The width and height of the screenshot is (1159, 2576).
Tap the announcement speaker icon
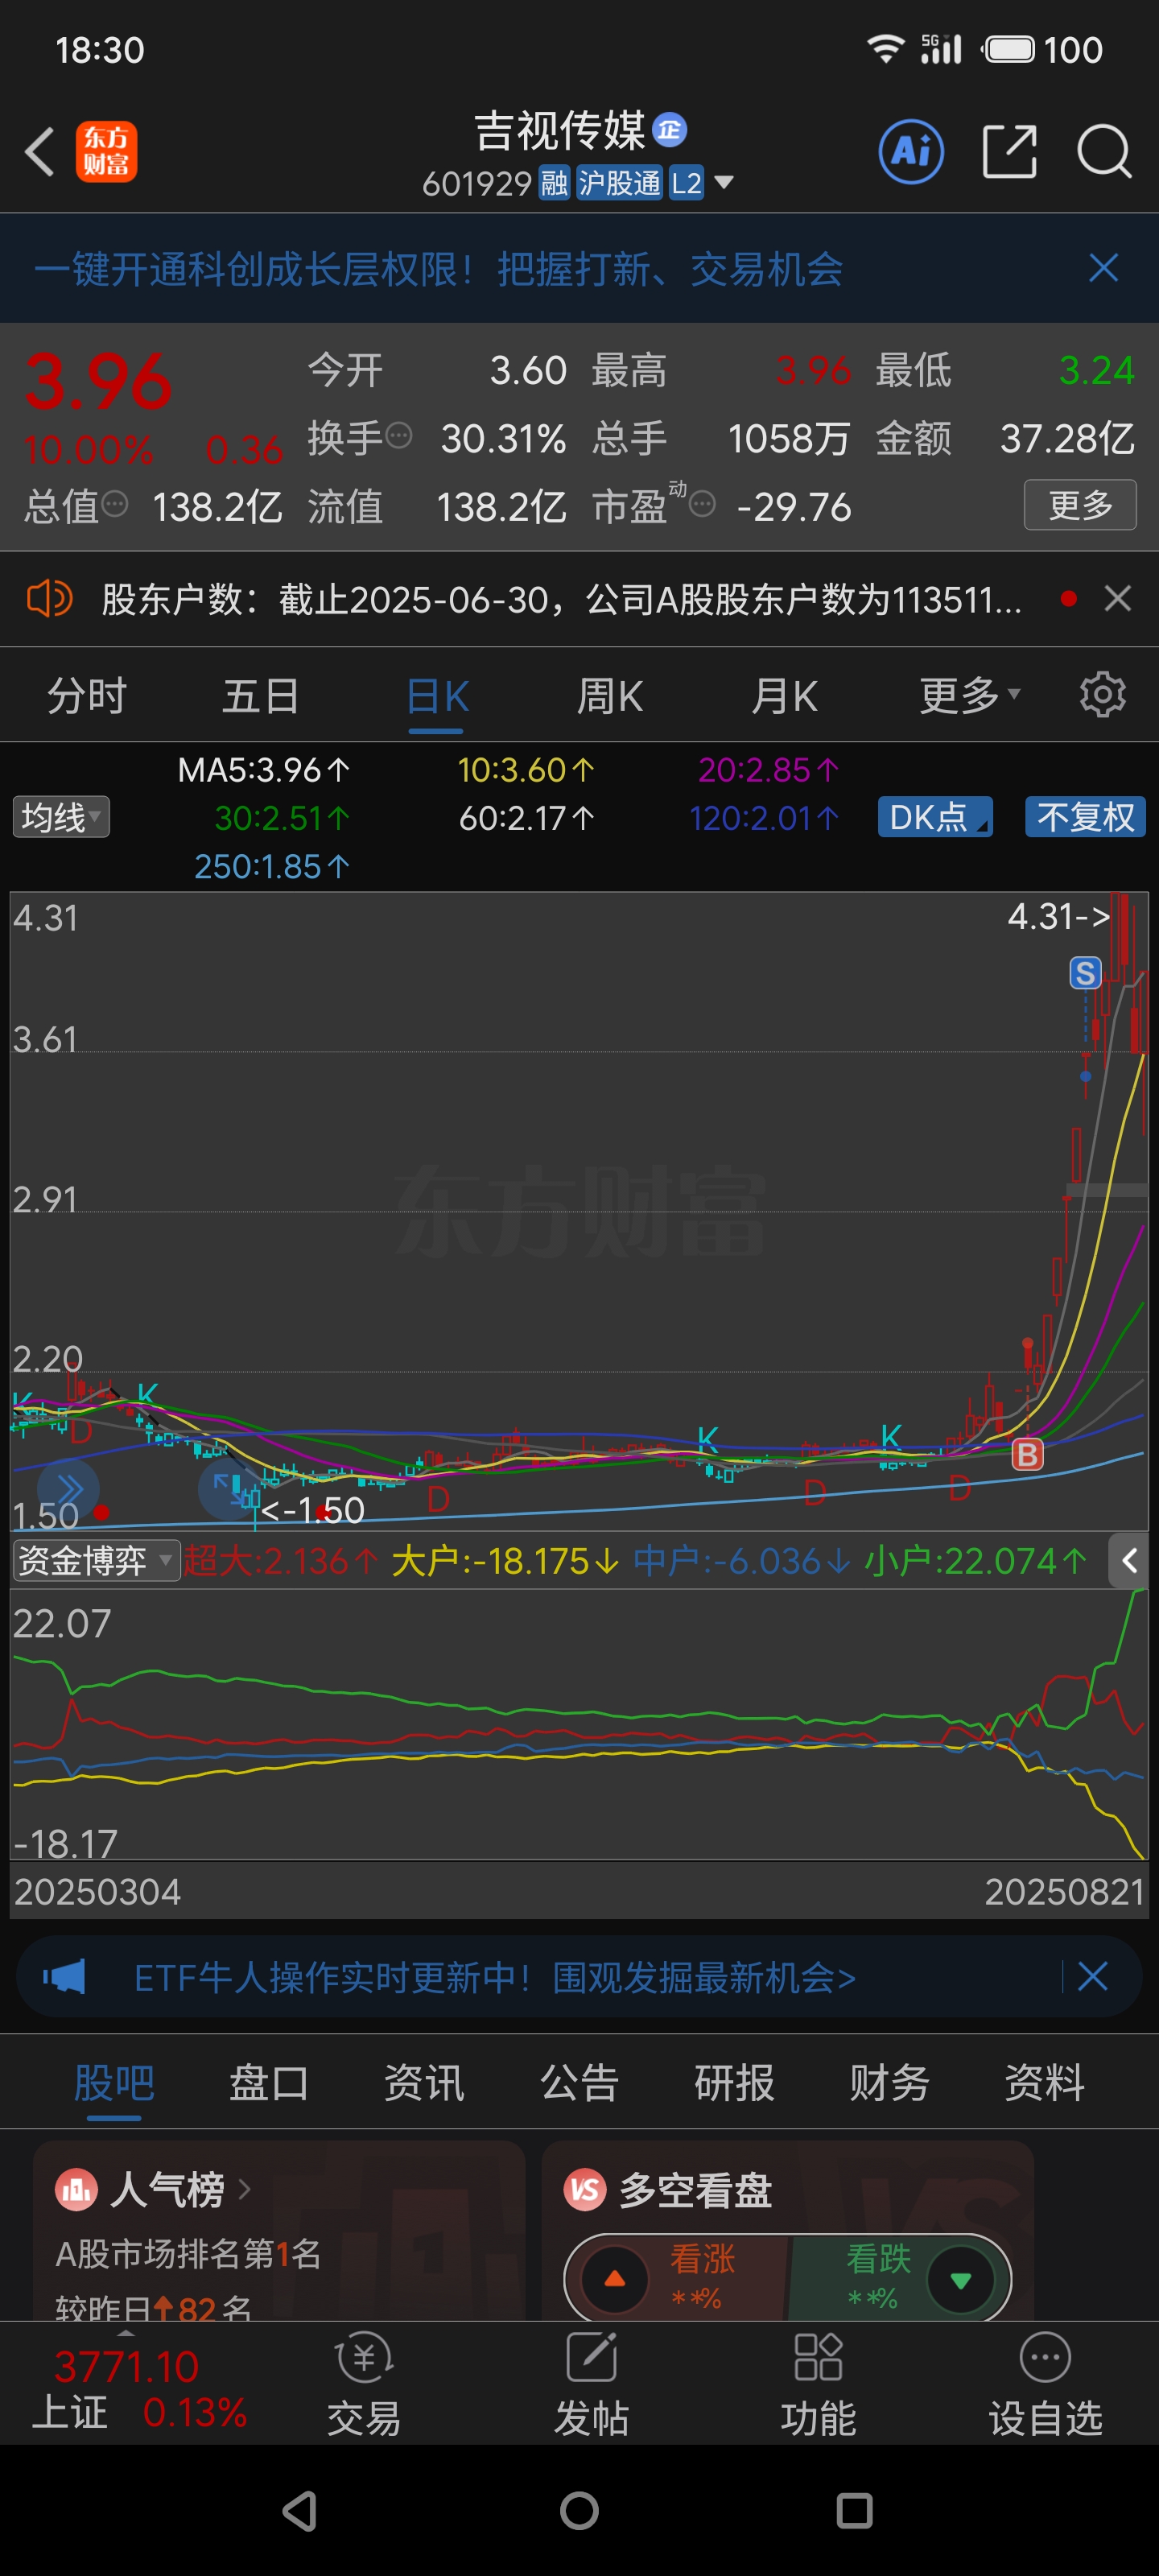point(49,599)
